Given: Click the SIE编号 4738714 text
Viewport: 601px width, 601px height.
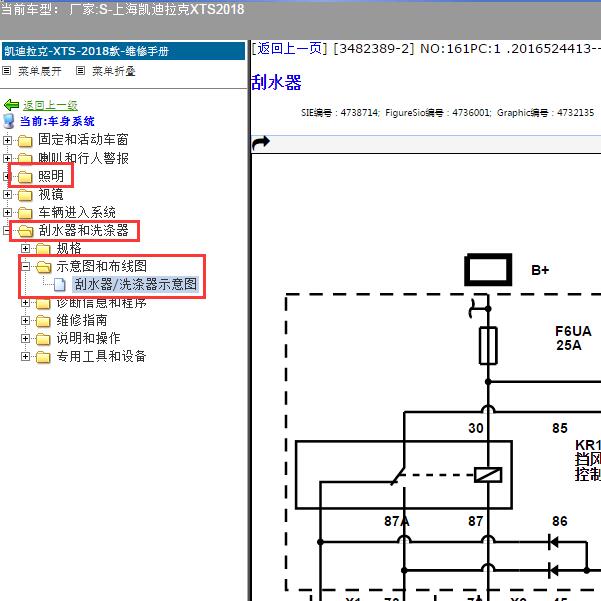Looking at the screenshot, I should 340,113.
